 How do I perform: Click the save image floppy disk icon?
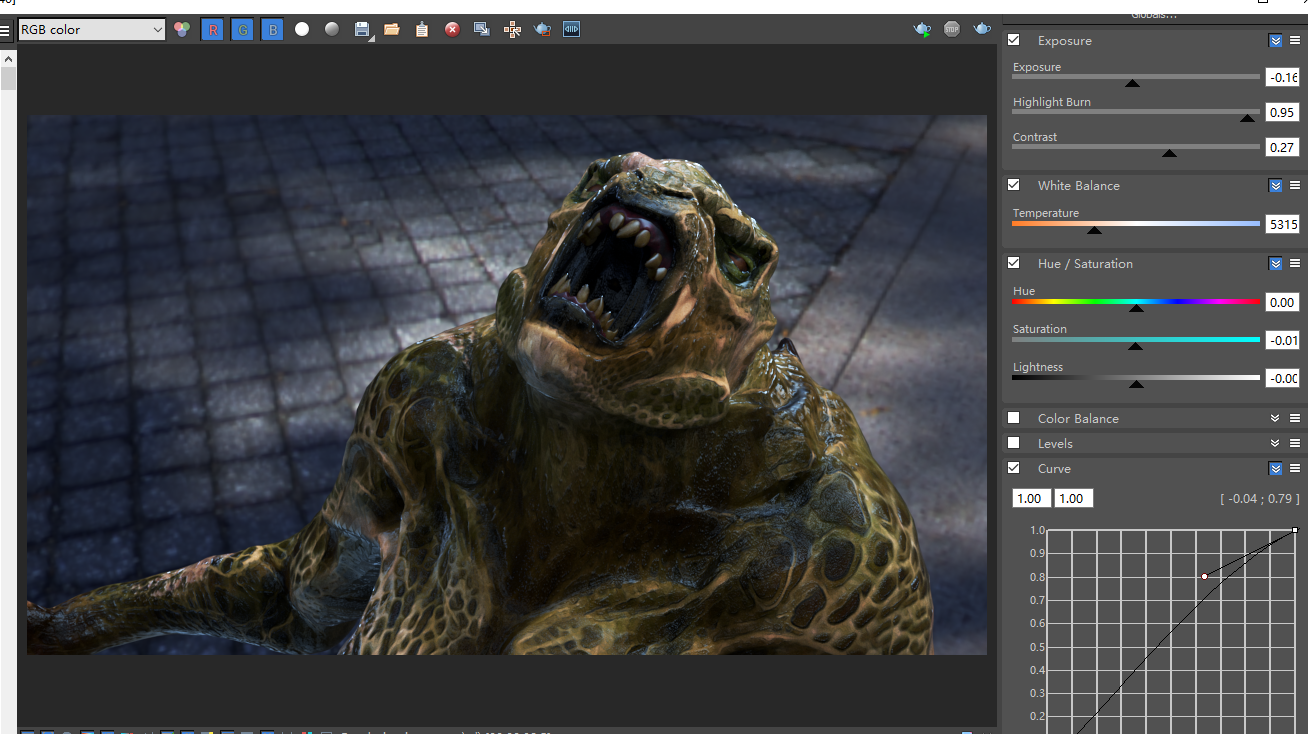point(362,30)
